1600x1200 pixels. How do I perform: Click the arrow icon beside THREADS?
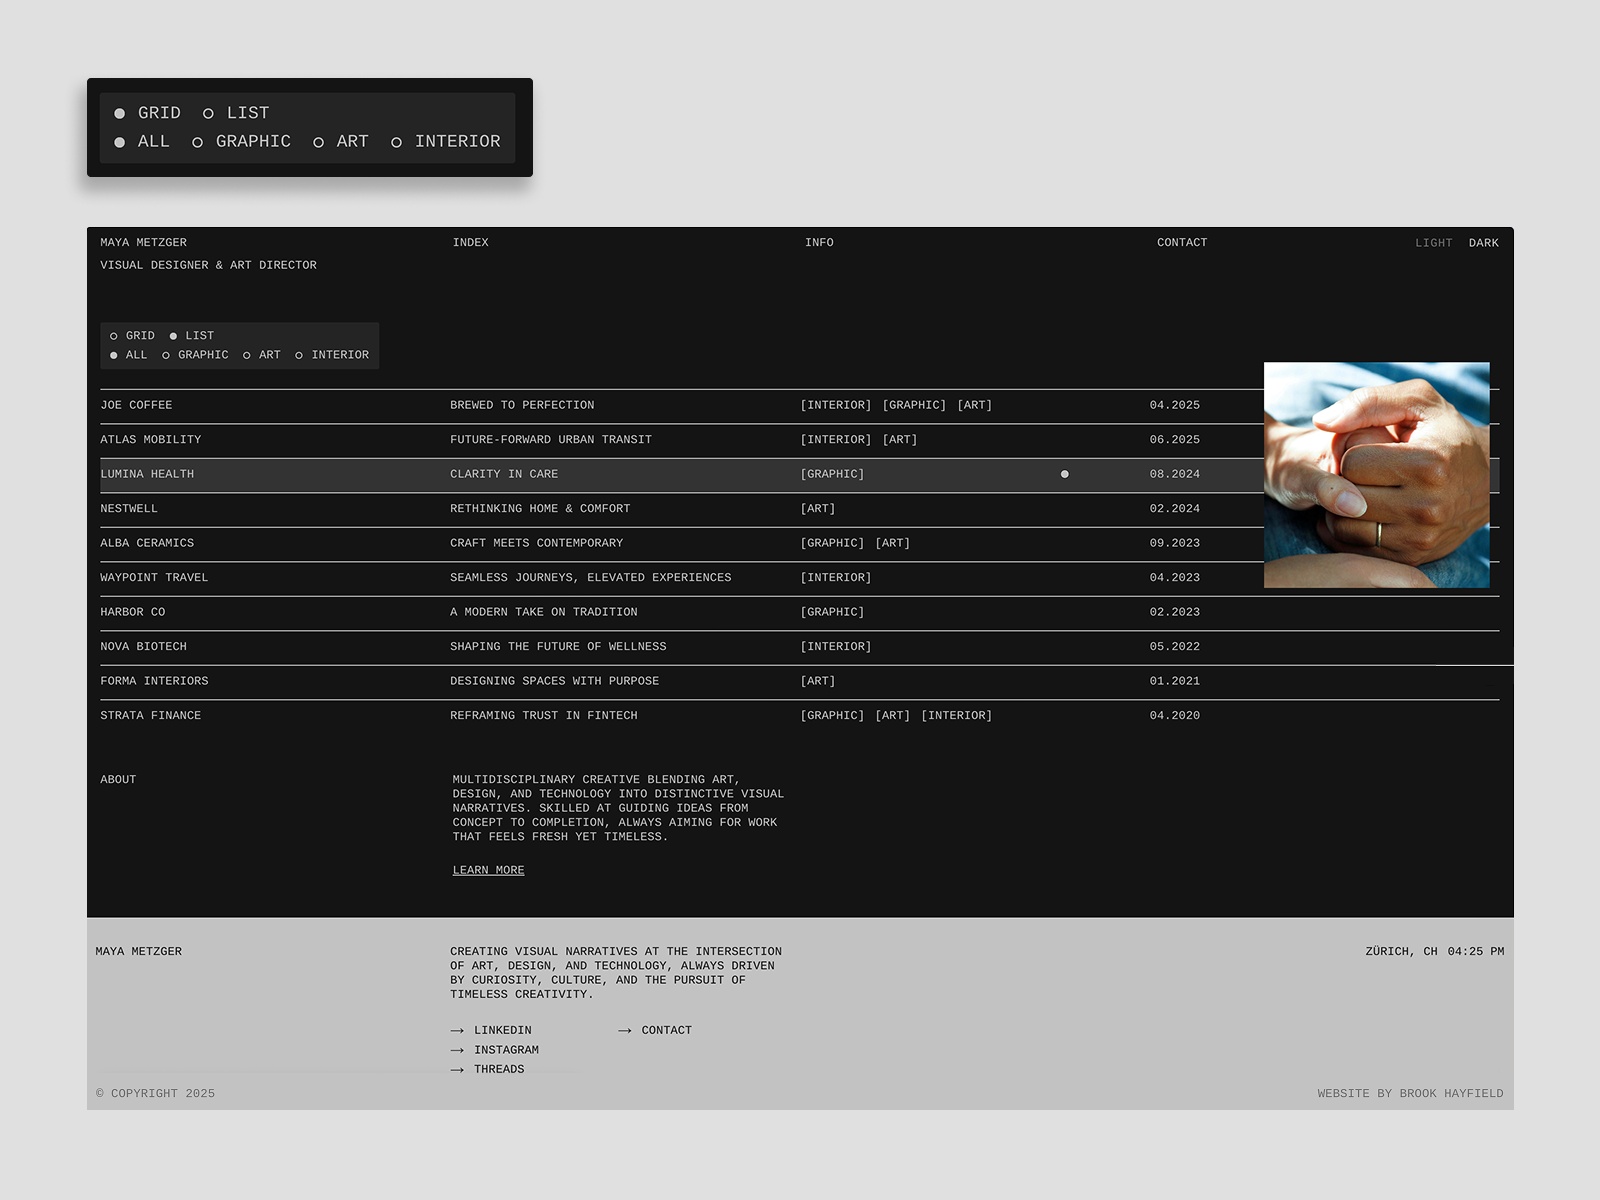tap(458, 1069)
